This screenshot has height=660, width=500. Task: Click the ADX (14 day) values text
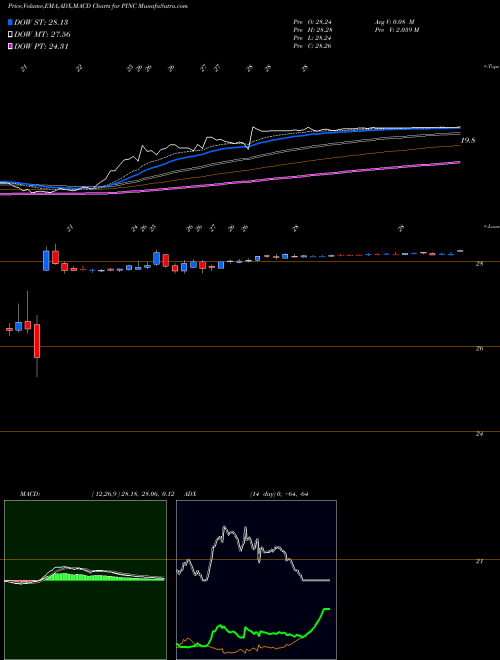(279, 494)
